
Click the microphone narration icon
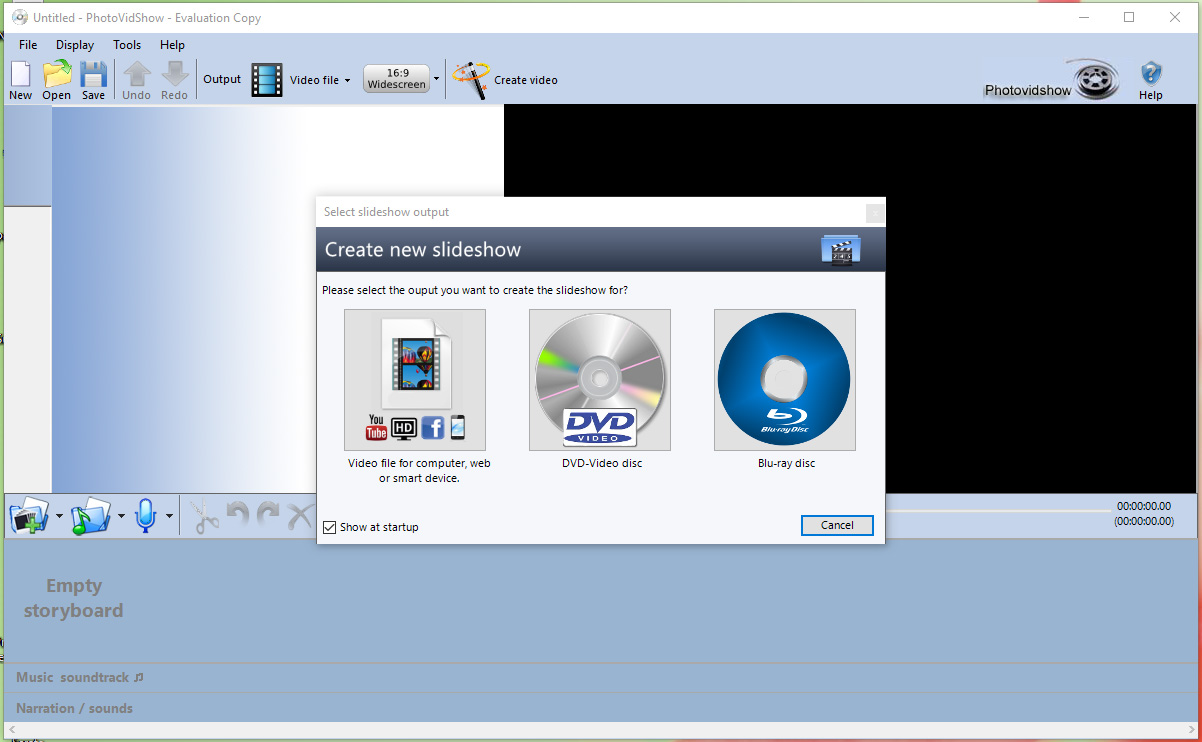click(x=146, y=517)
